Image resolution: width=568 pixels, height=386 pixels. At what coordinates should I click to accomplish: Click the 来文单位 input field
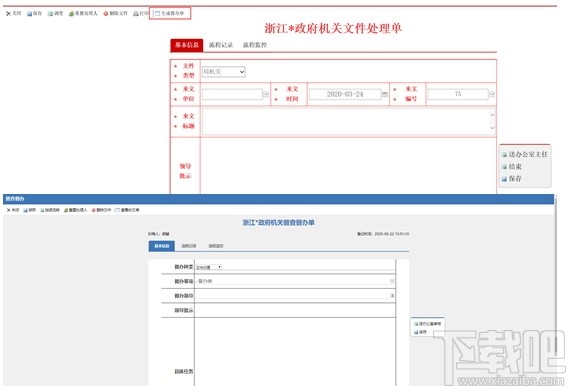click(x=232, y=94)
